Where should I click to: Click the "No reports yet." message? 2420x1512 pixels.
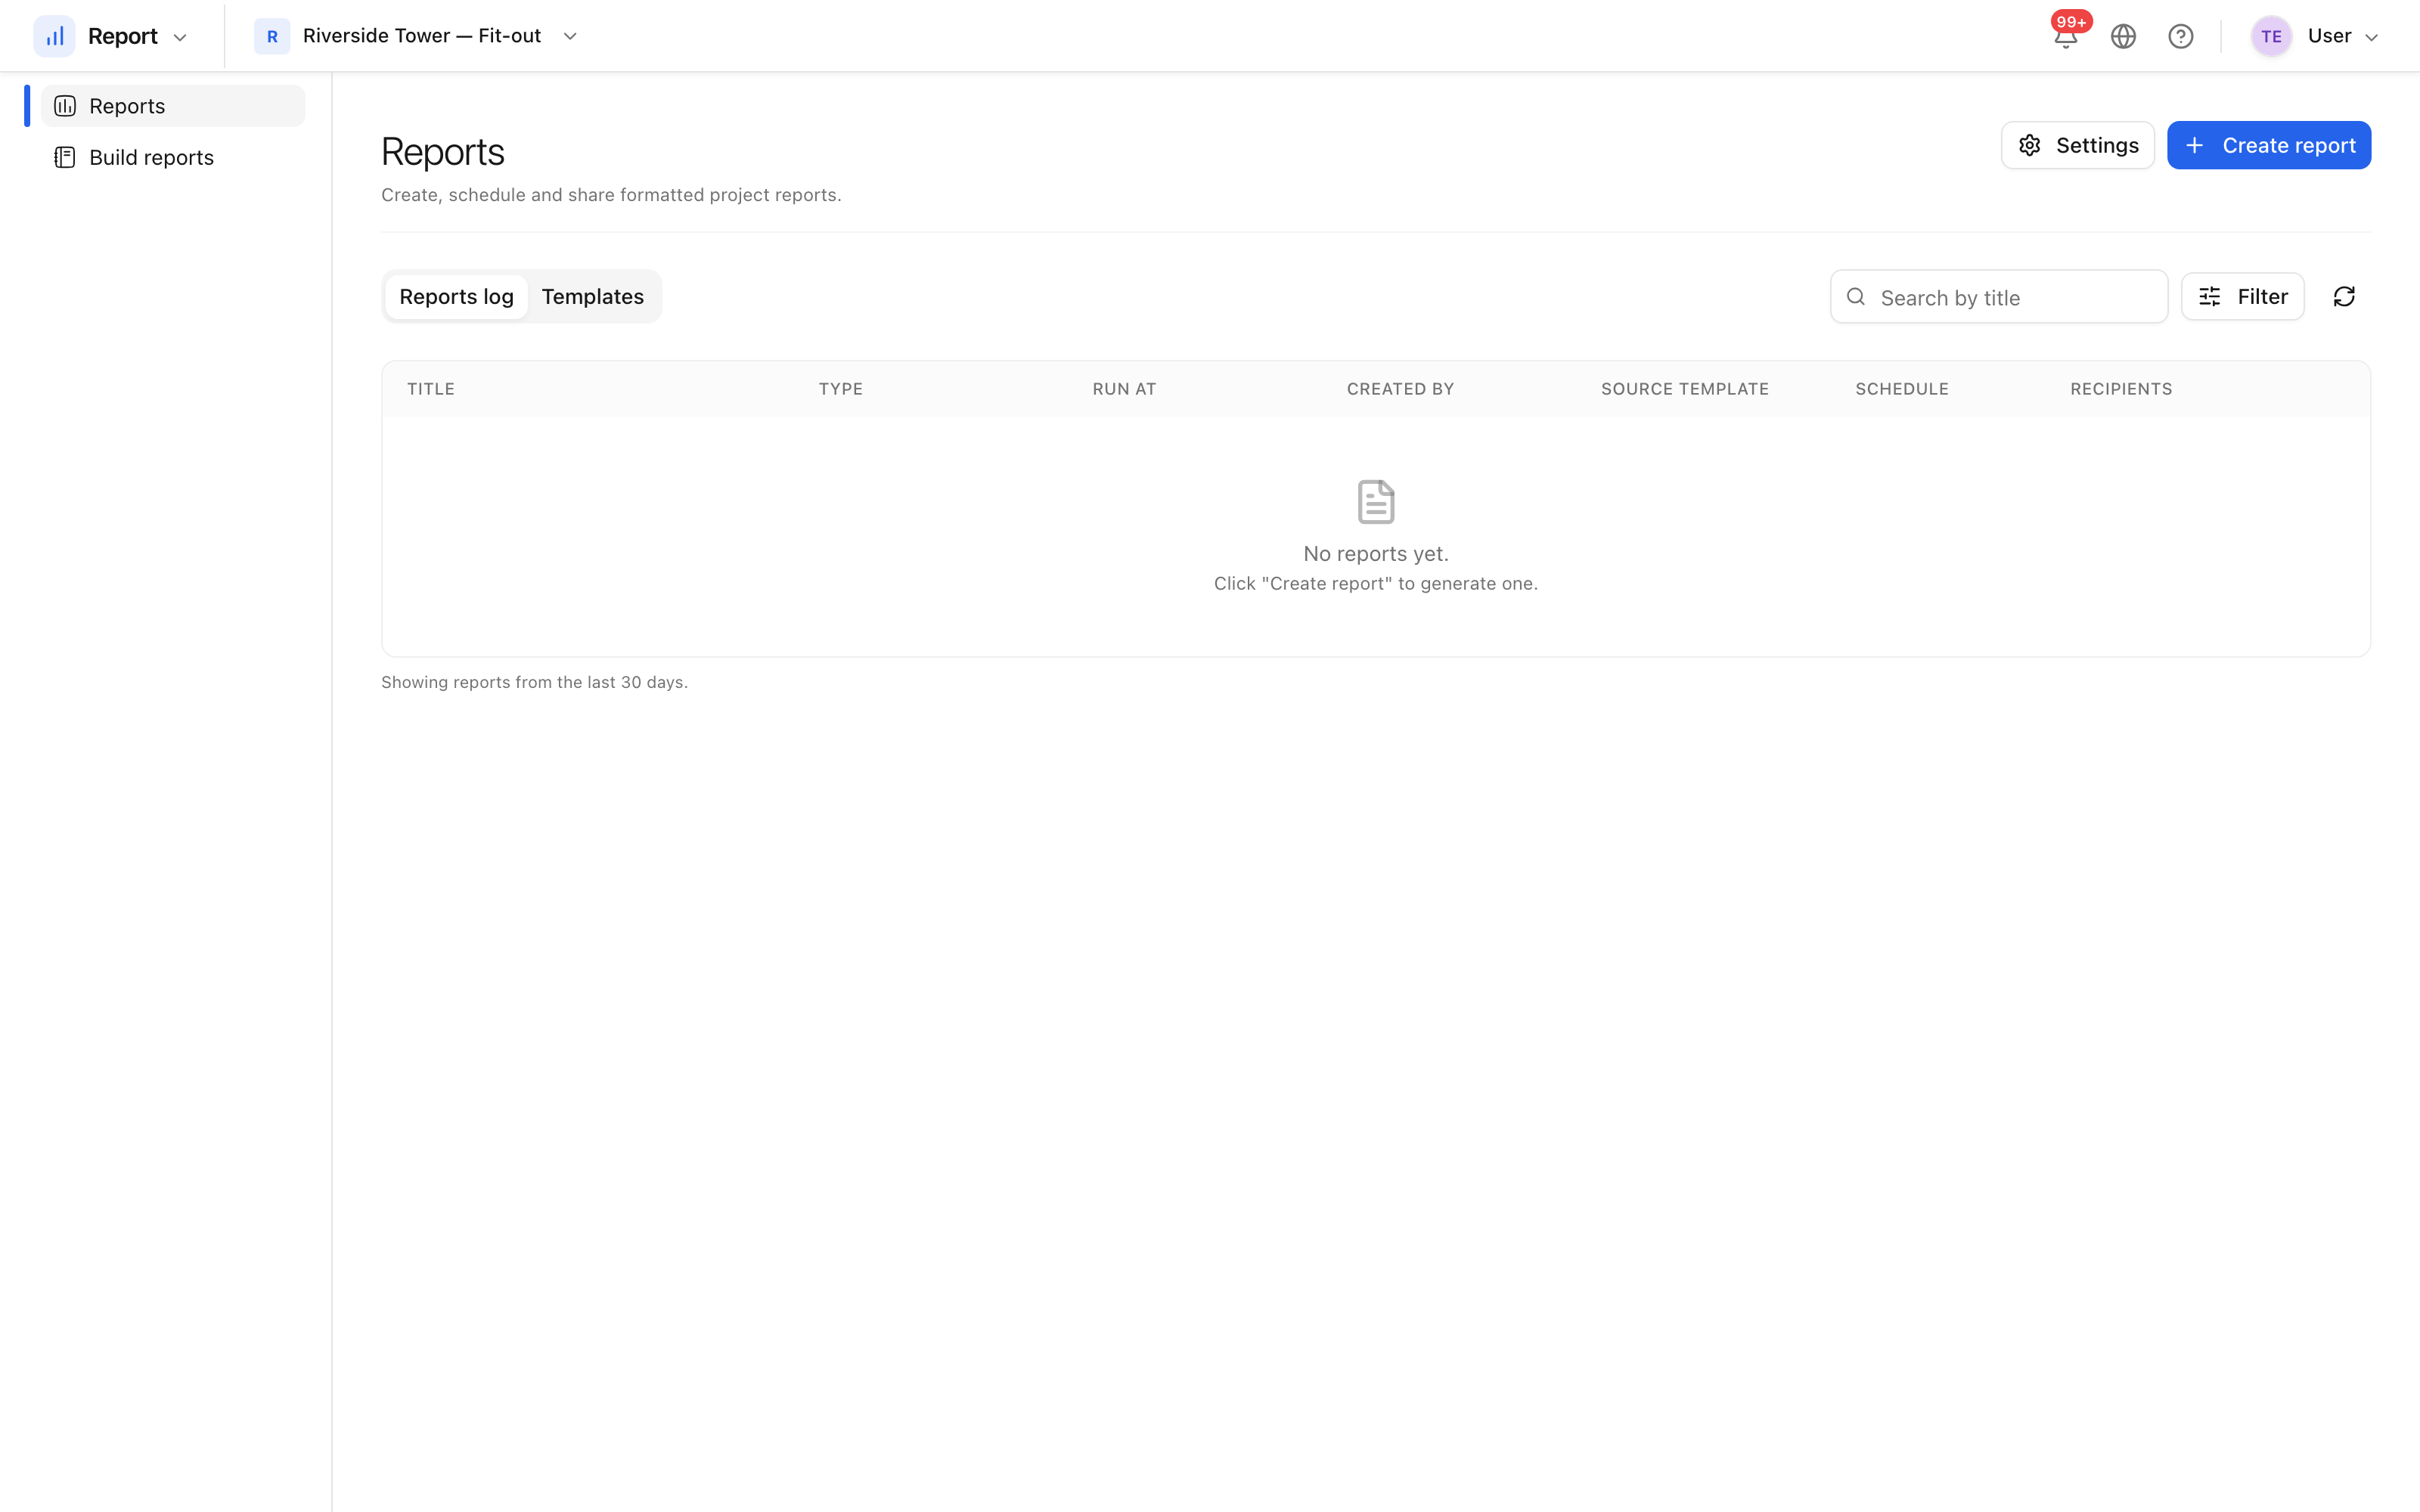[1376, 554]
